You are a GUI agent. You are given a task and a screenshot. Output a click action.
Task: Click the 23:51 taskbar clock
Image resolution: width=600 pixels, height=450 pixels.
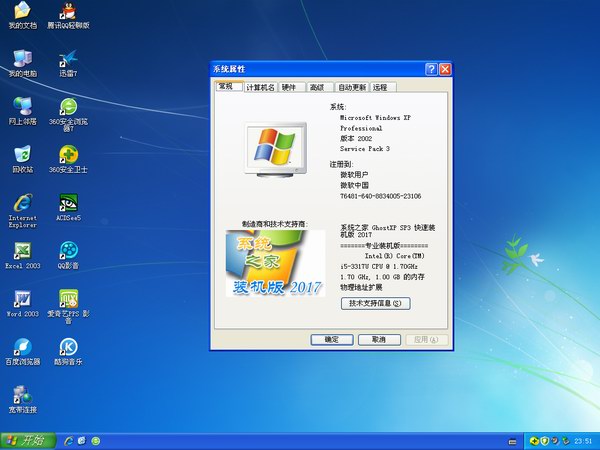pyautogui.click(x=583, y=441)
